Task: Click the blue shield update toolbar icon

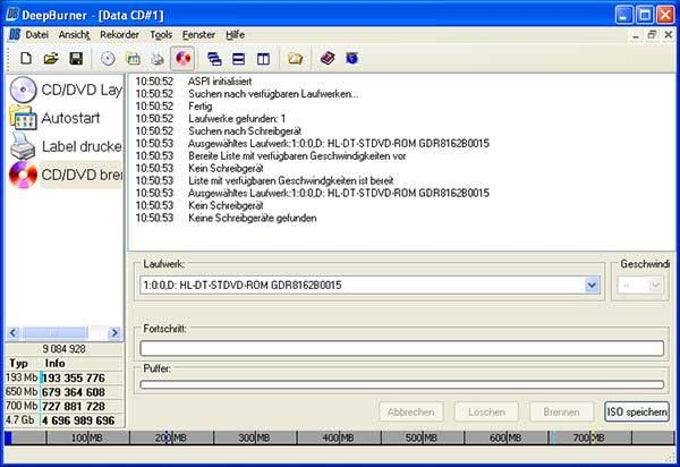Action: tap(352, 58)
